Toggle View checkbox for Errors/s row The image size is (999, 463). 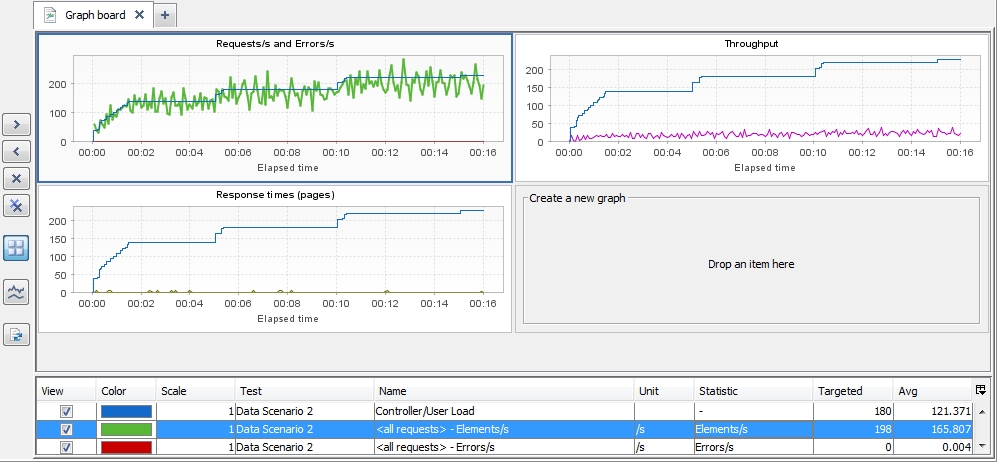[x=66, y=446]
